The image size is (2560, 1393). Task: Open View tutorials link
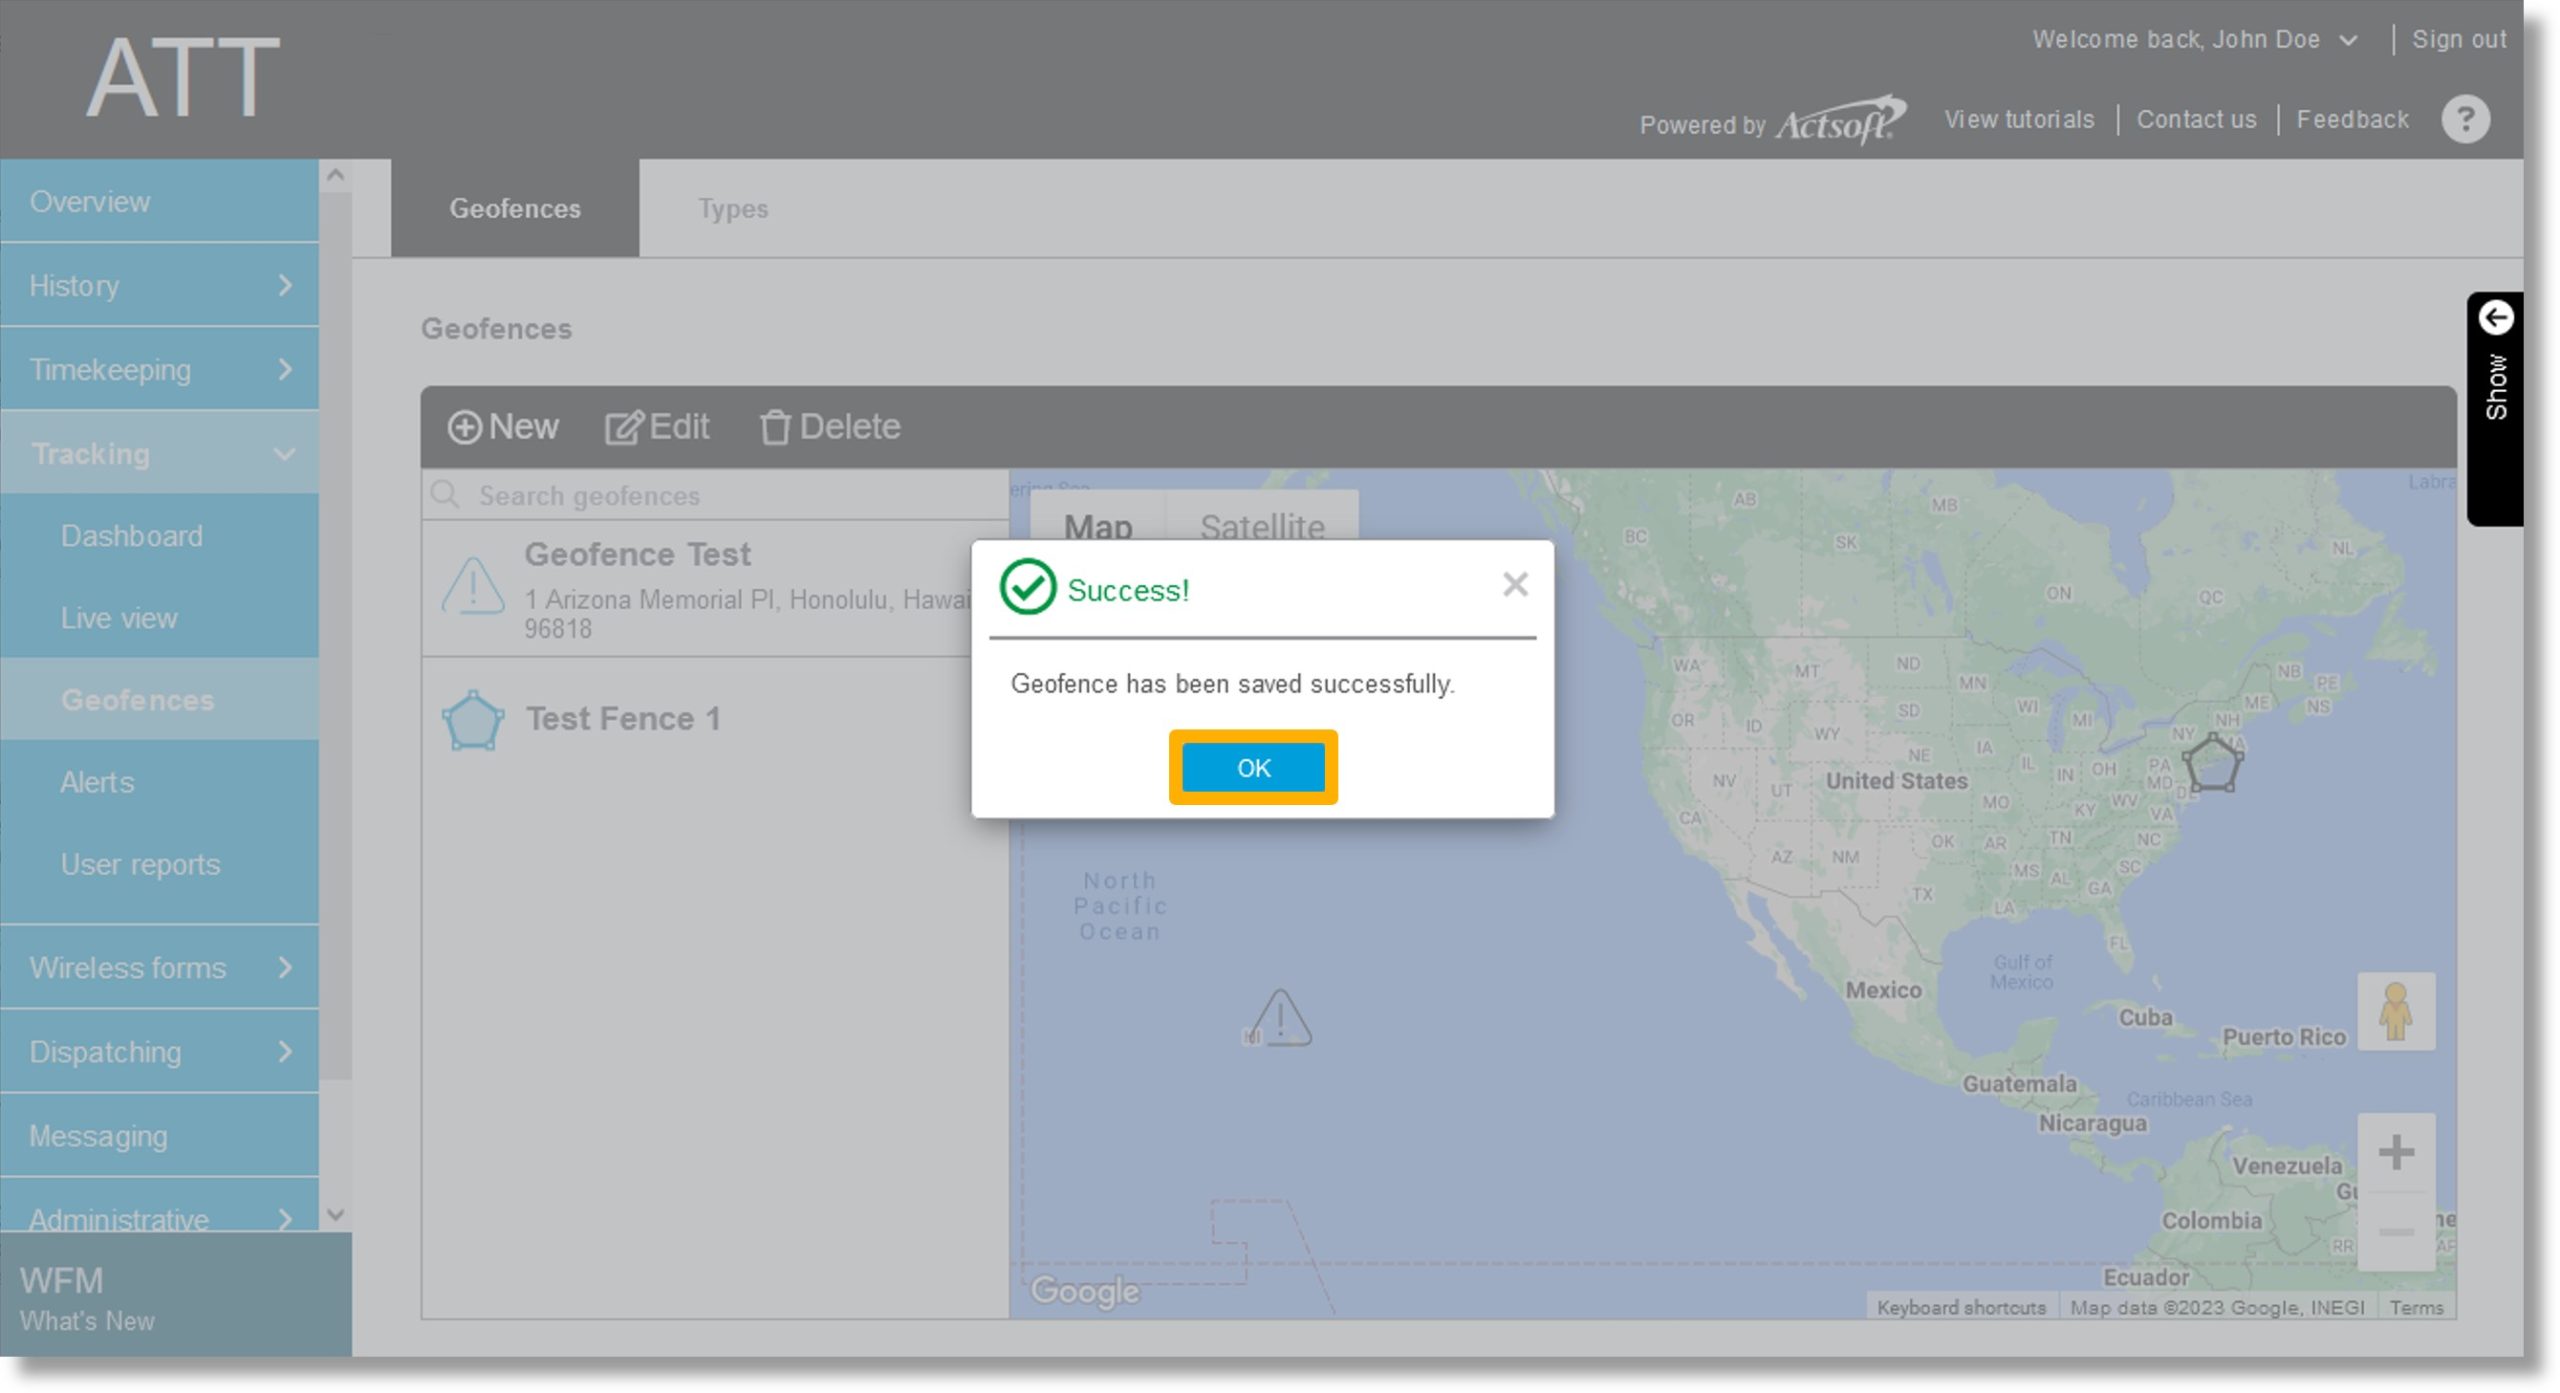pos(2019,120)
